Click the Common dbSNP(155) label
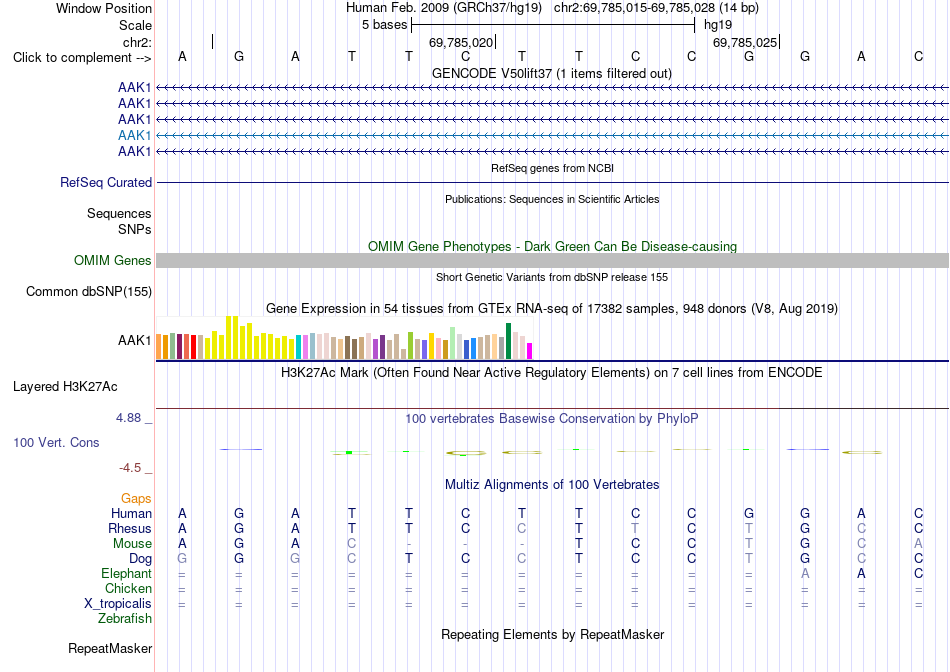Screen dimensions: 950x672 (88, 291)
